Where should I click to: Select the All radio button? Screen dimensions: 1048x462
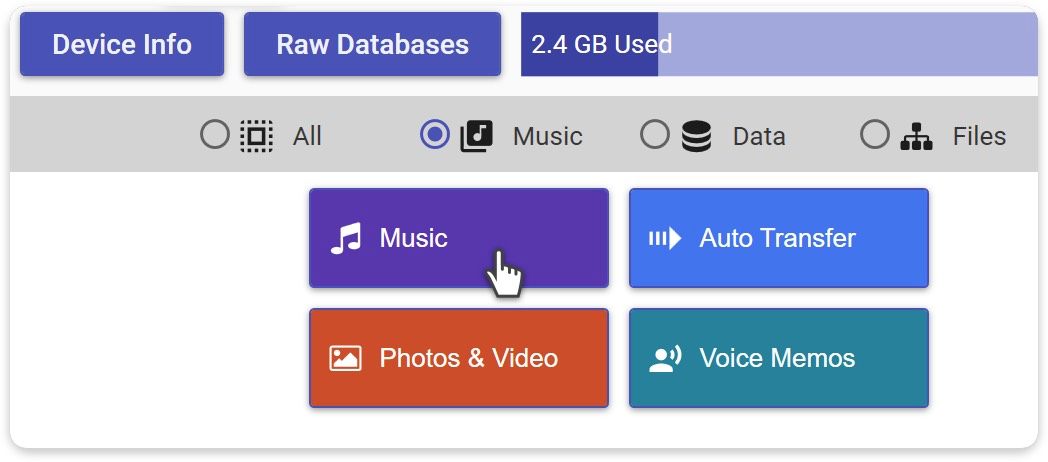pos(215,135)
